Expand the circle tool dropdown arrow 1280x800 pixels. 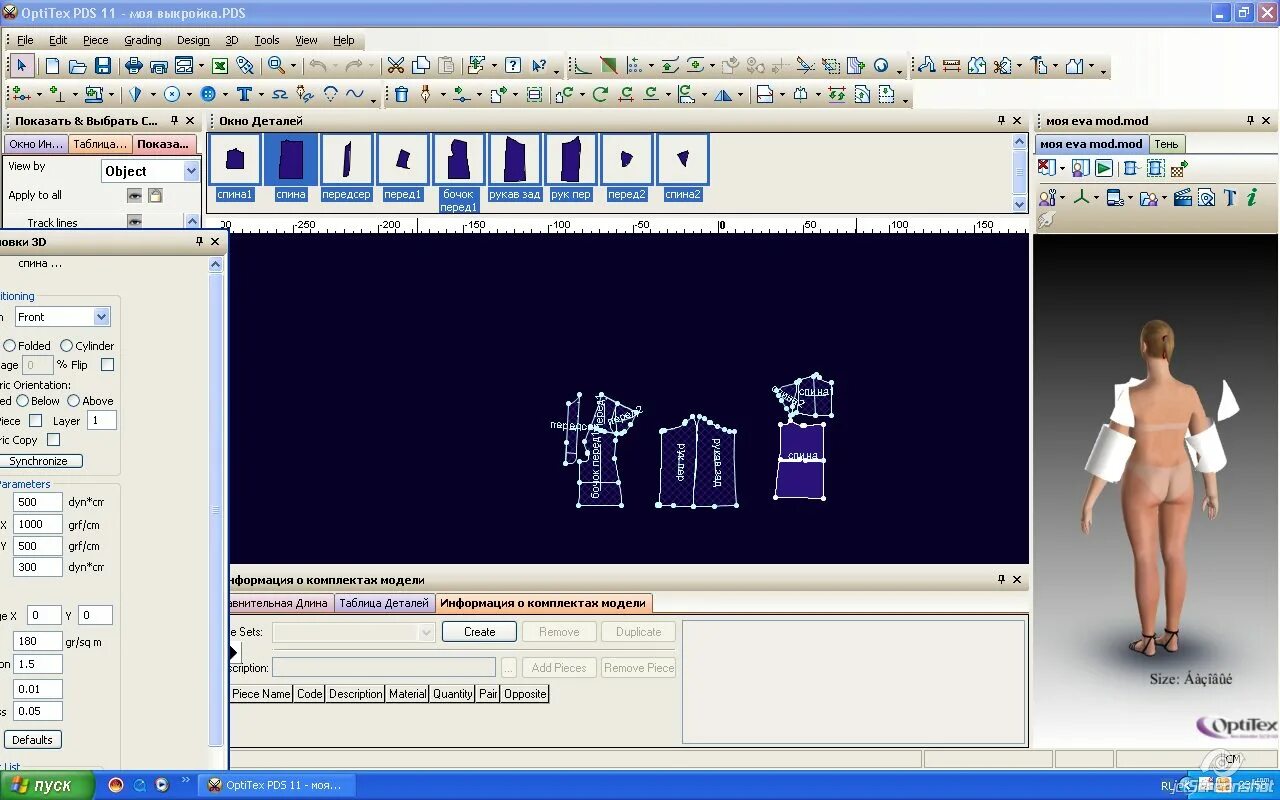[189, 94]
